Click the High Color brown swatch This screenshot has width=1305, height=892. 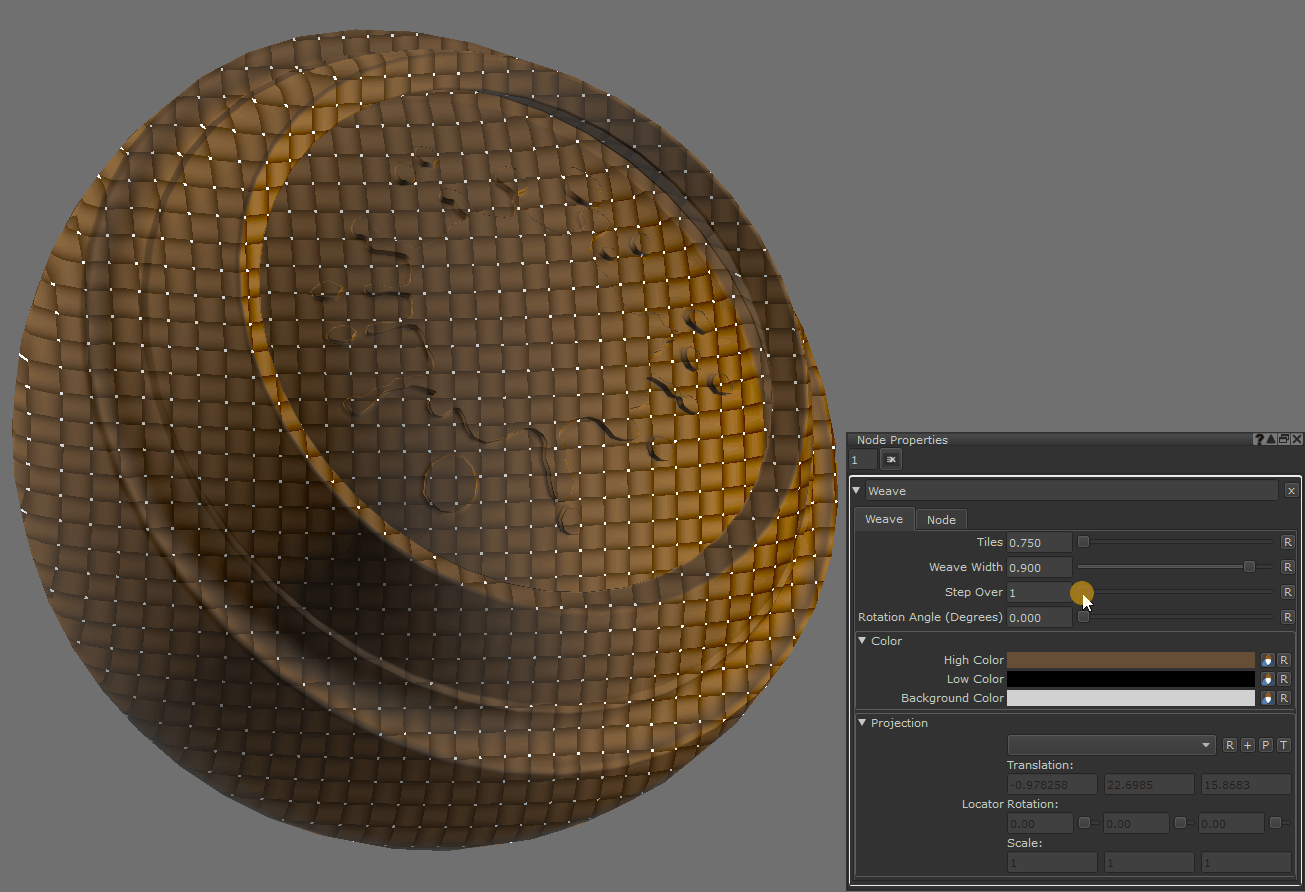(x=1130, y=660)
